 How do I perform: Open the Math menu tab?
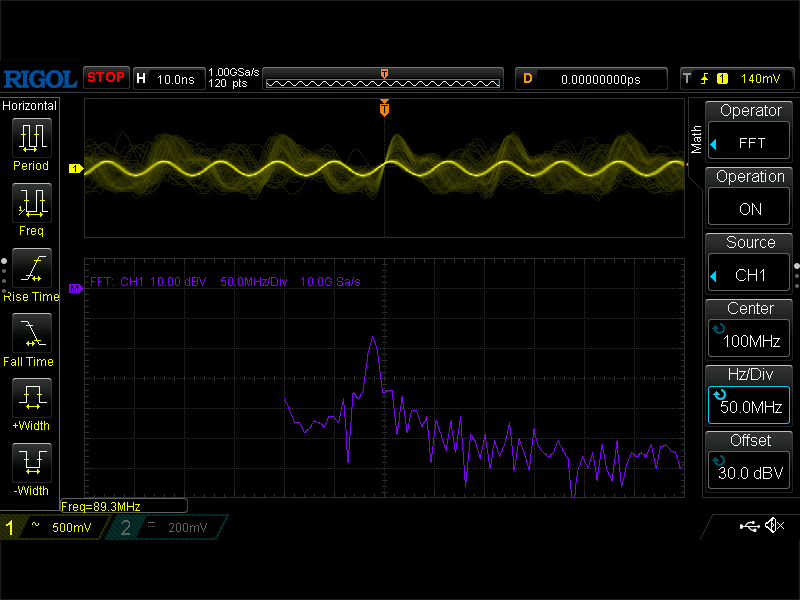coord(697,139)
